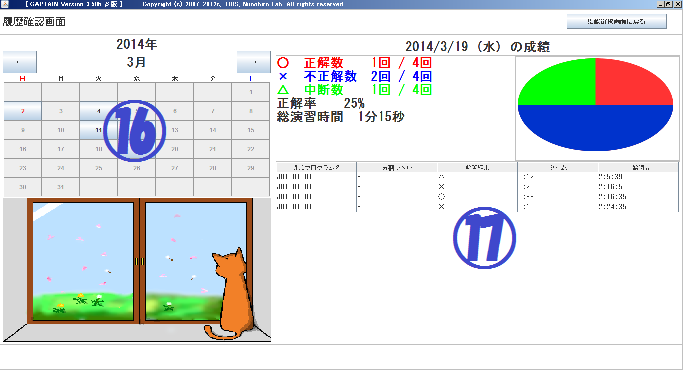
Task: Select day 14 in the calendar
Action: click(213, 130)
